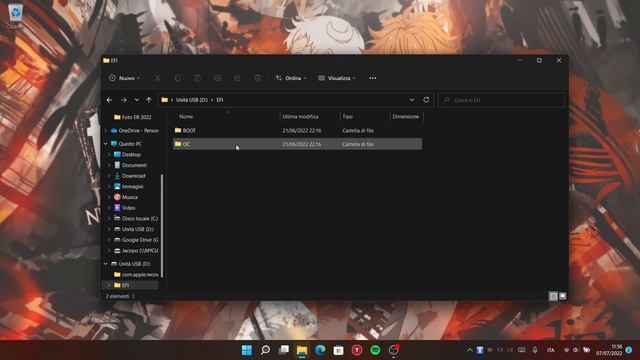This screenshot has width=640, height=360.
Task: Open Task View on the taskbar
Action: 284,350
